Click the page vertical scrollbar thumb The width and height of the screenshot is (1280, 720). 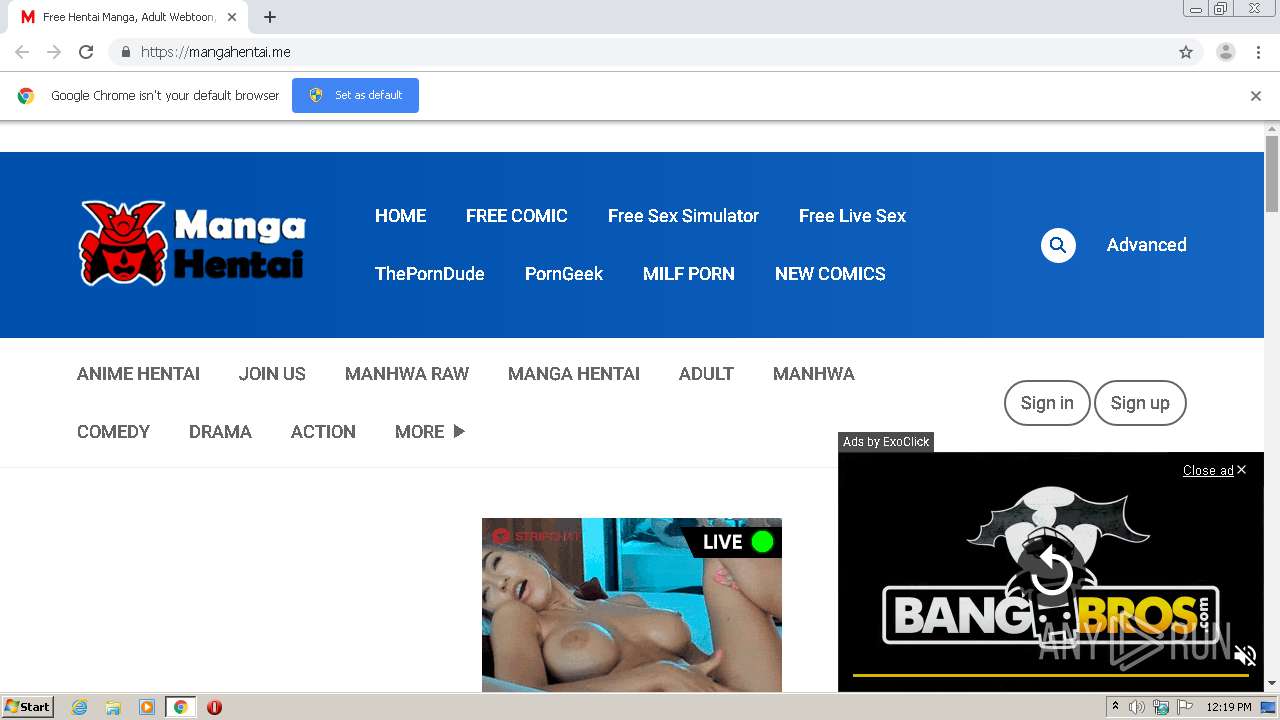(1272, 173)
